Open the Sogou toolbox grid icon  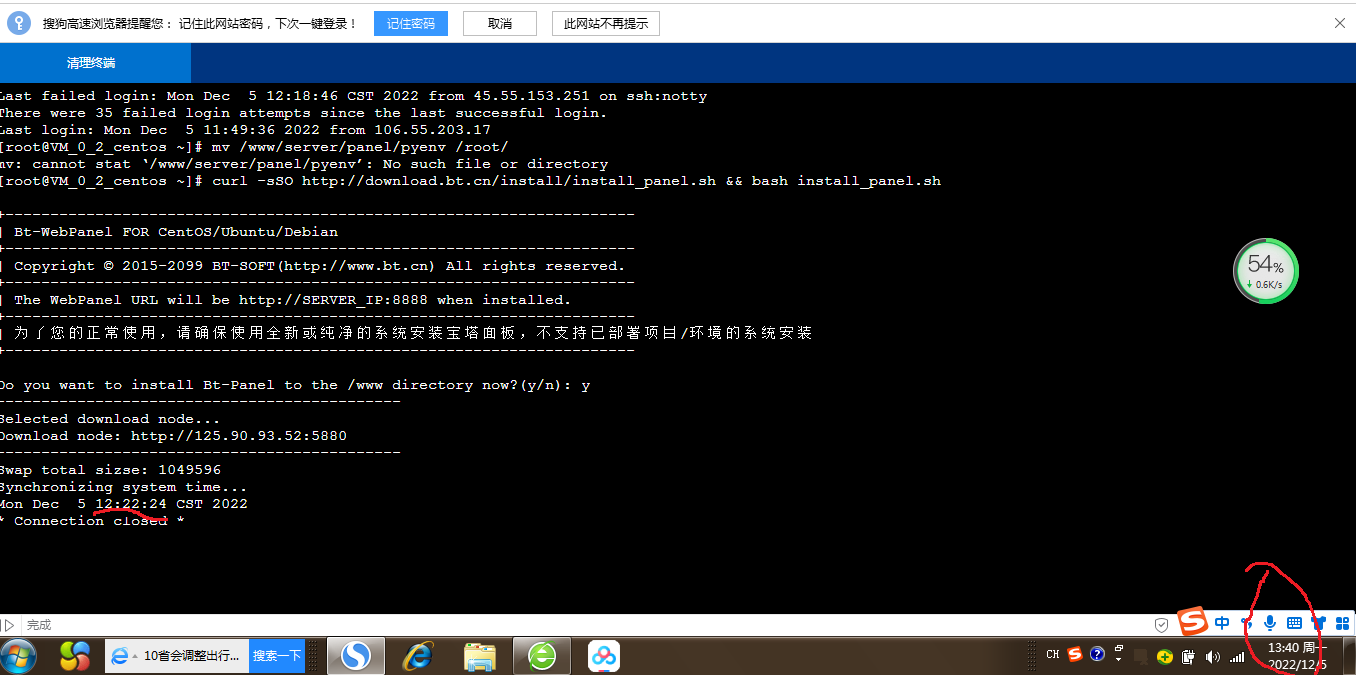(x=1343, y=623)
